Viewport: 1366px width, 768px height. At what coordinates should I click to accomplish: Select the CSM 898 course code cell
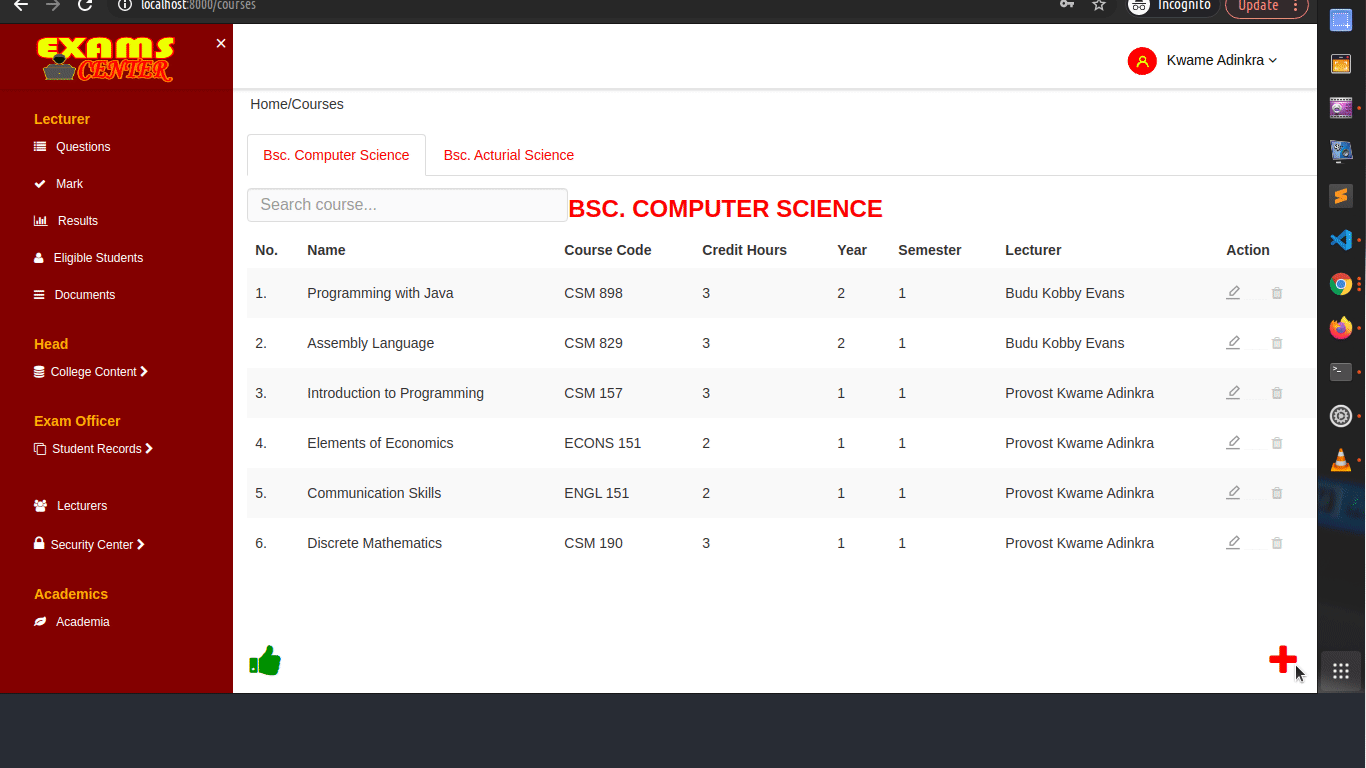point(593,293)
